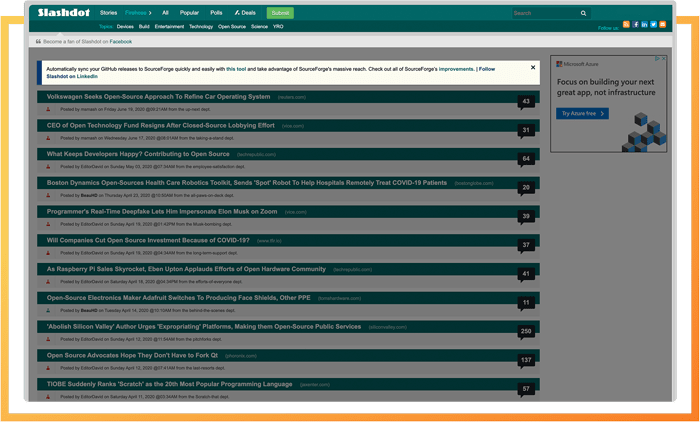This screenshot has height=427, width=700.
Task: Open the RSS feed icon
Action: point(626,25)
